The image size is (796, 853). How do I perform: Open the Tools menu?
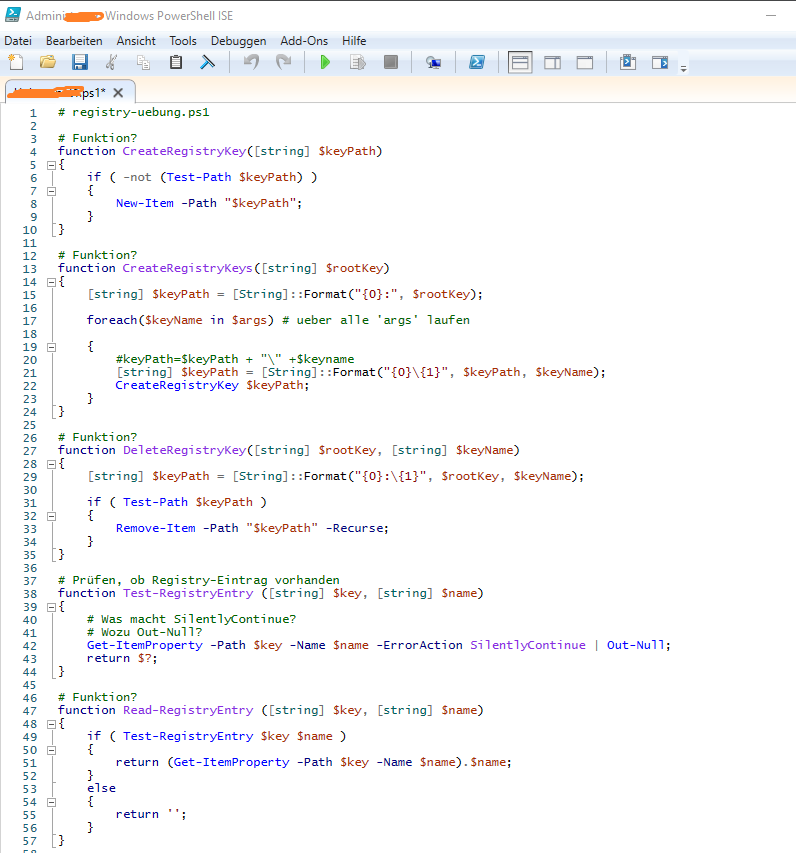coord(183,41)
